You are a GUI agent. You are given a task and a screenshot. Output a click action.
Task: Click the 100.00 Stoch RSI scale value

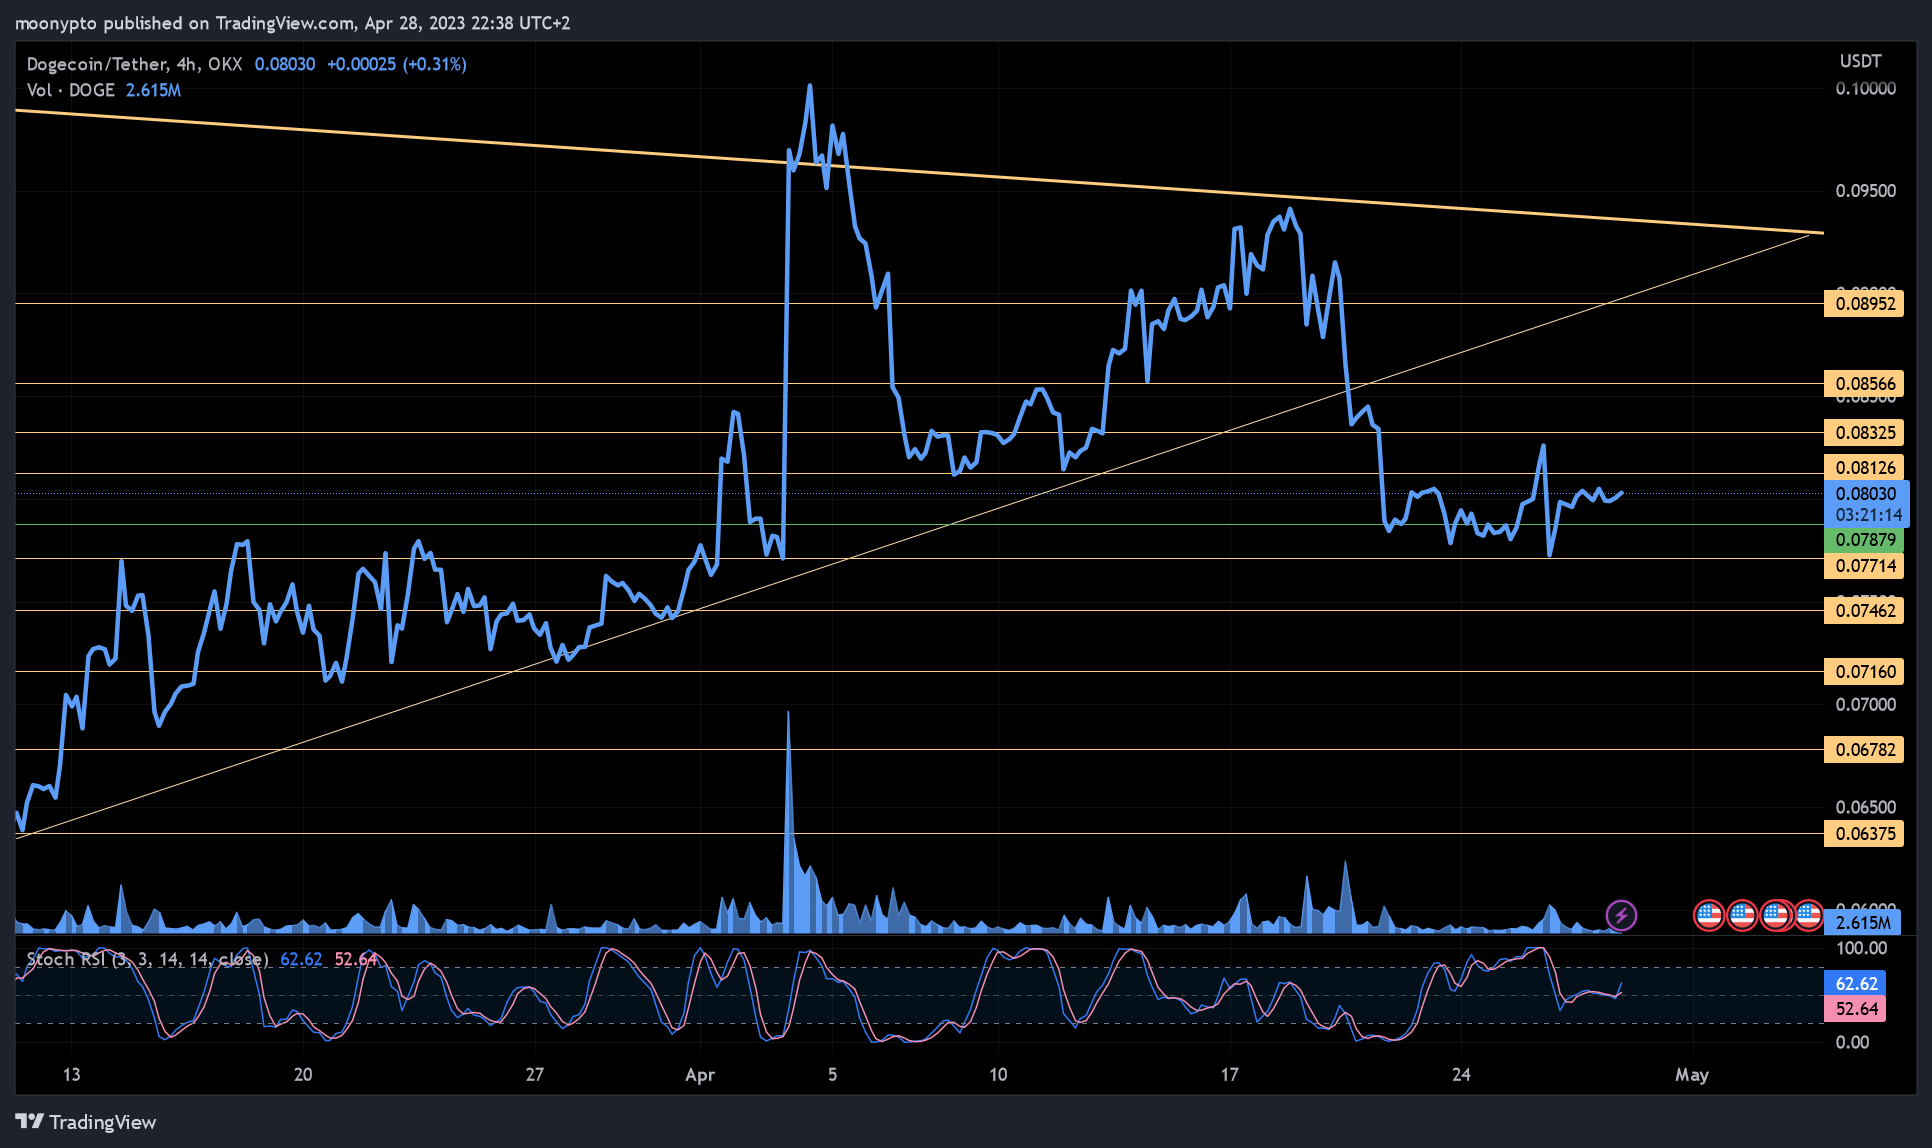click(x=1861, y=948)
